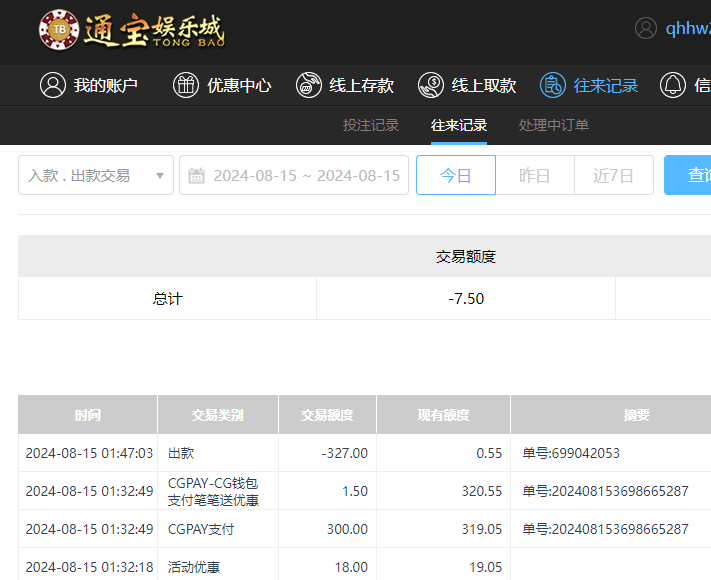Switch to the 处理中订单 tab

pos(554,125)
